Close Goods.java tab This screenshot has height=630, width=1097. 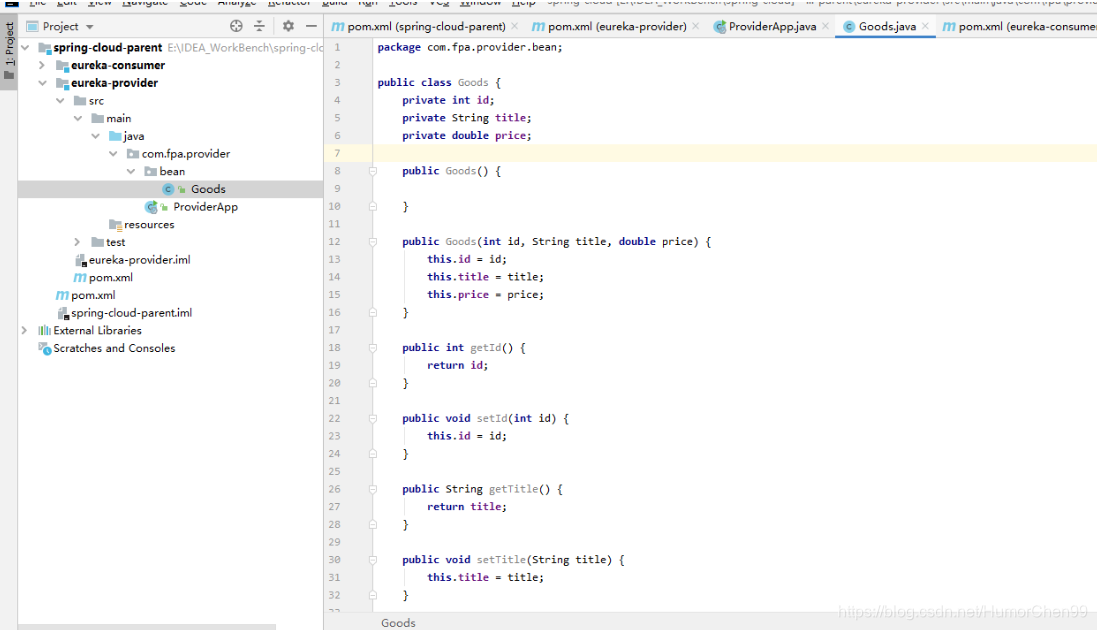(x=925, y=26)
